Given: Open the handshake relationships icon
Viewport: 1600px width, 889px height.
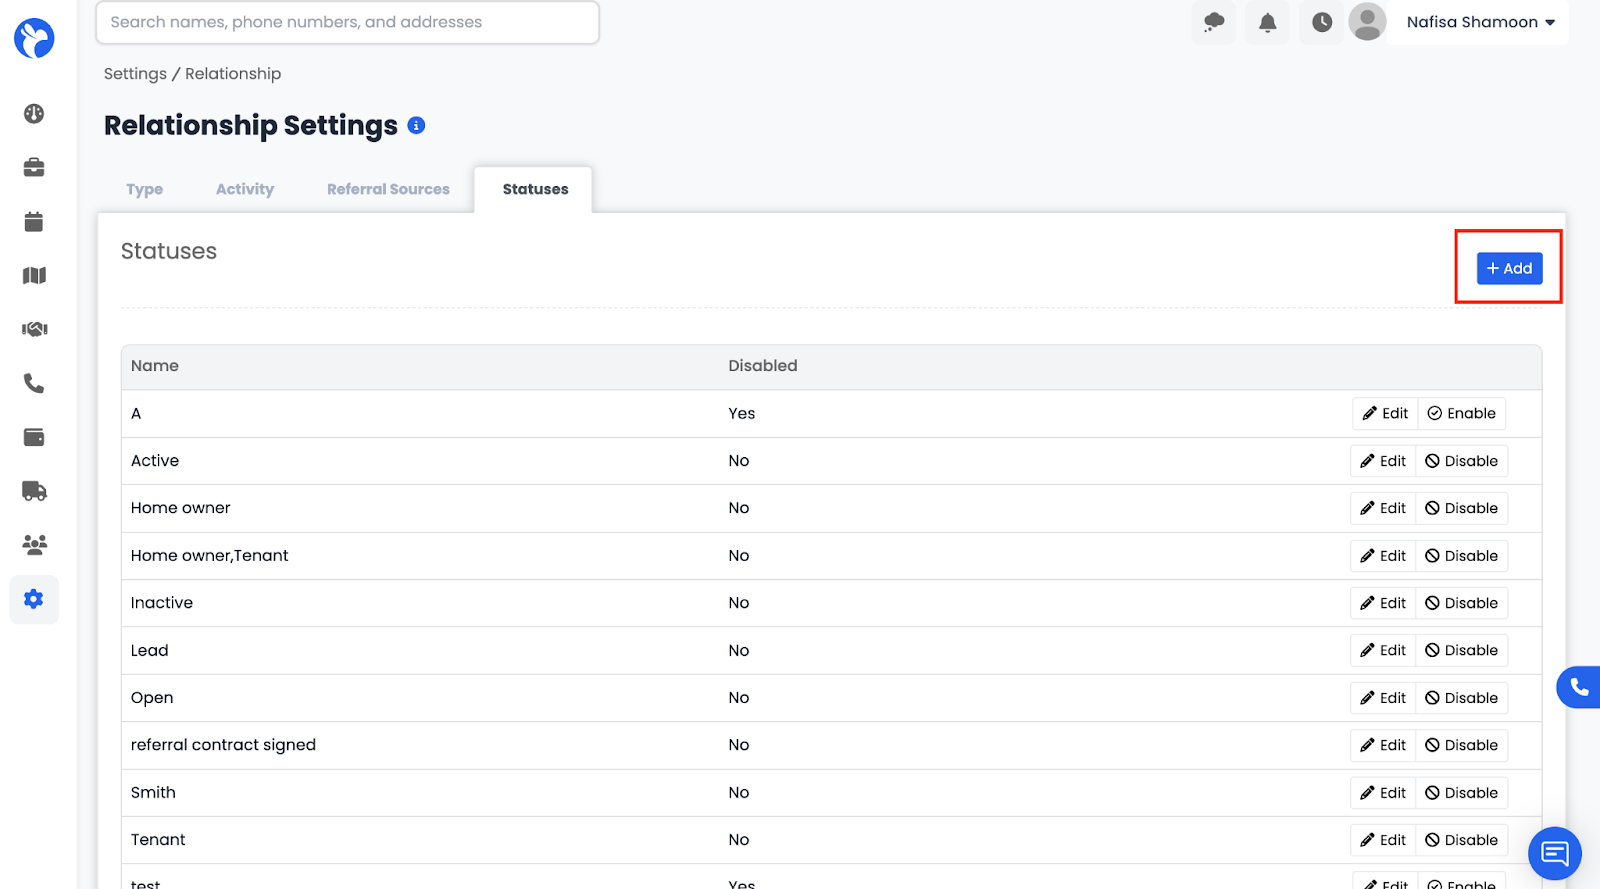Looking at the screenshot, I should [34, 329].
